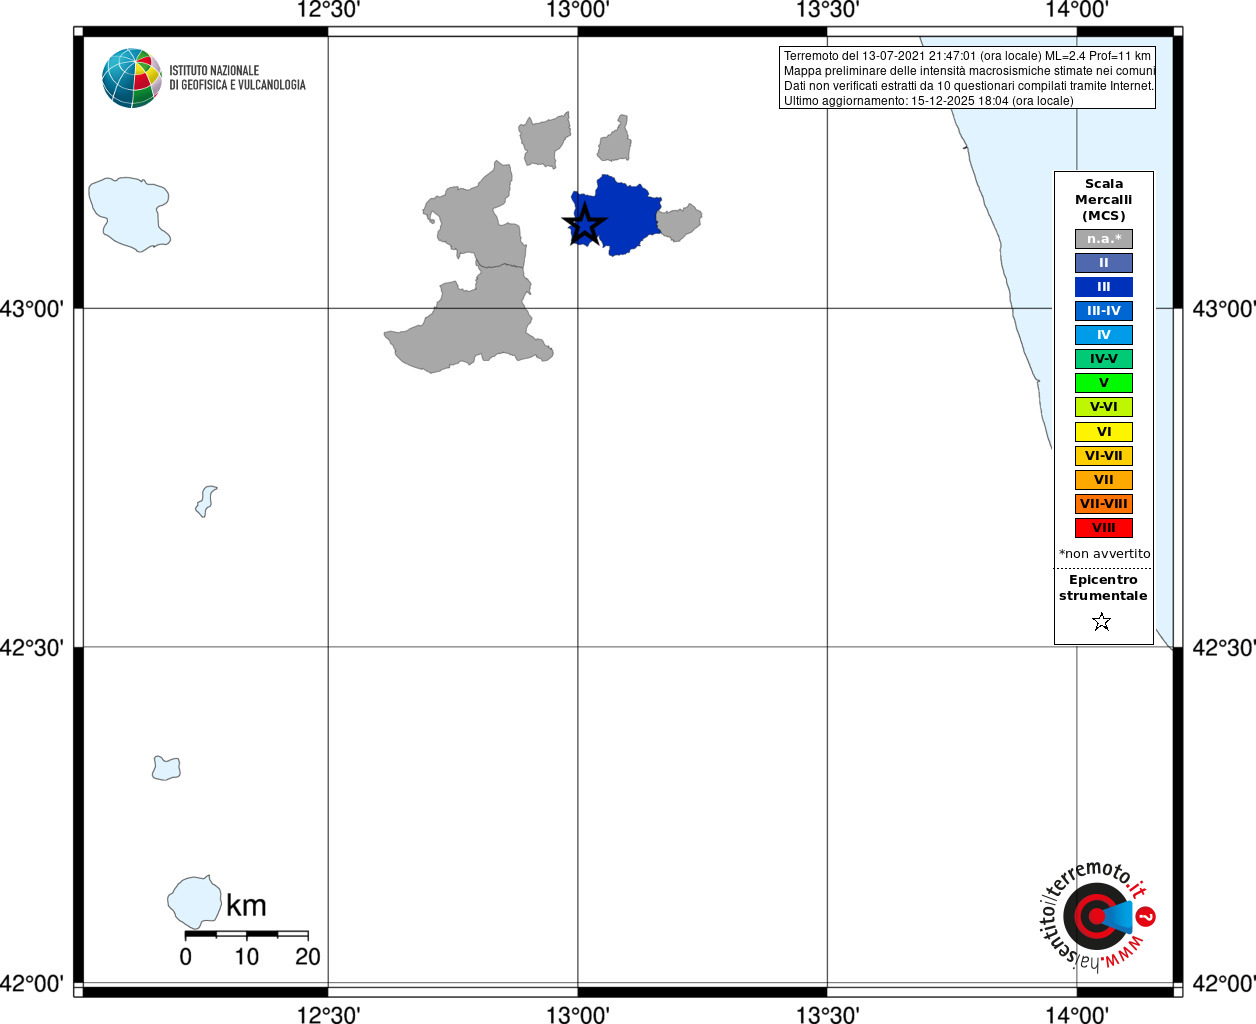Click the 'km' scale bar label
Screen dimensions: 1256x1024
pos(246,906)
